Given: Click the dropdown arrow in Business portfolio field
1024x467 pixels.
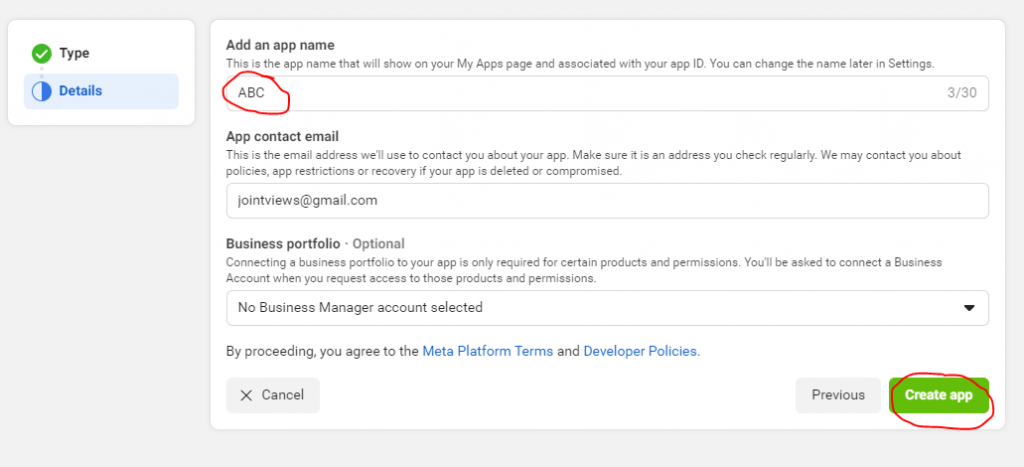Looking at the screenshot, I should point(969,308).
